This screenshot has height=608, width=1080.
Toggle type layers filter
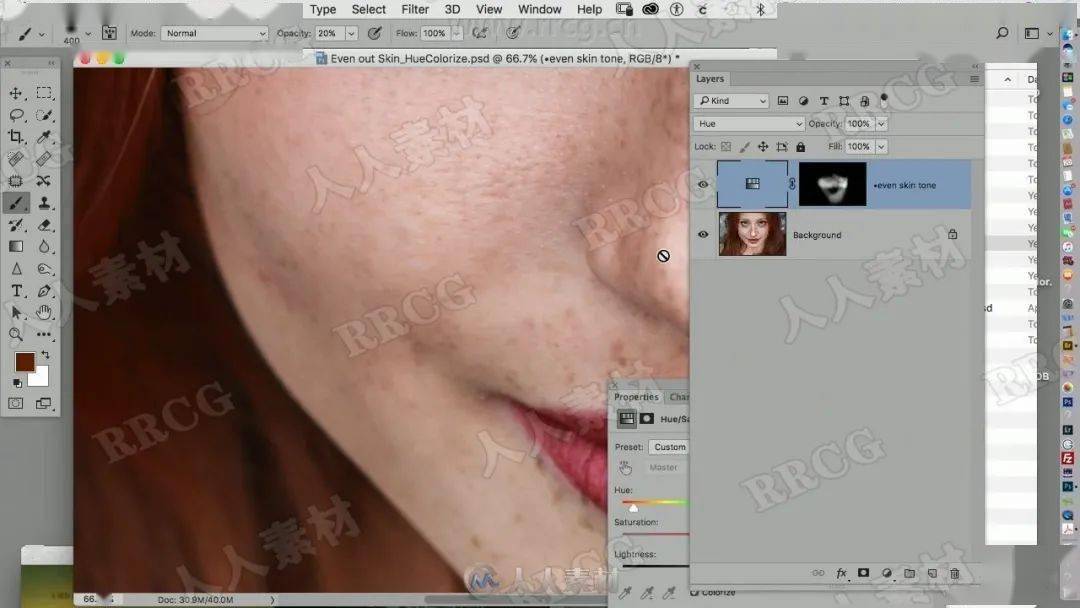coord(824,101)
